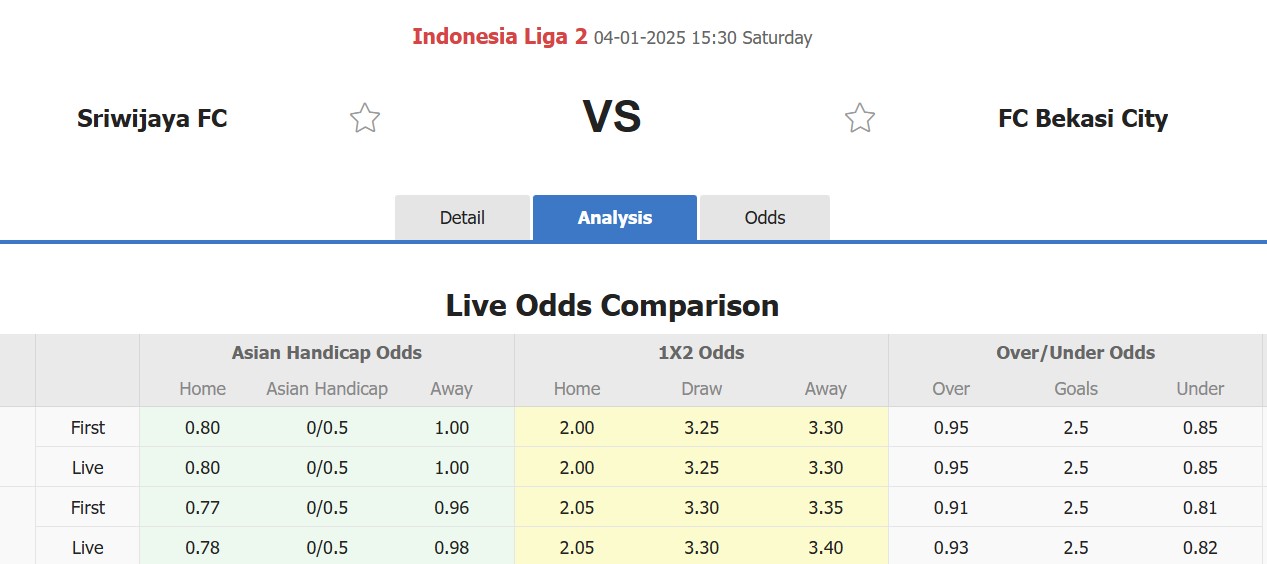Click the Asian Handicap Odds header
This screenshot has width=1267, height=564.
click(x=327, y=353)
